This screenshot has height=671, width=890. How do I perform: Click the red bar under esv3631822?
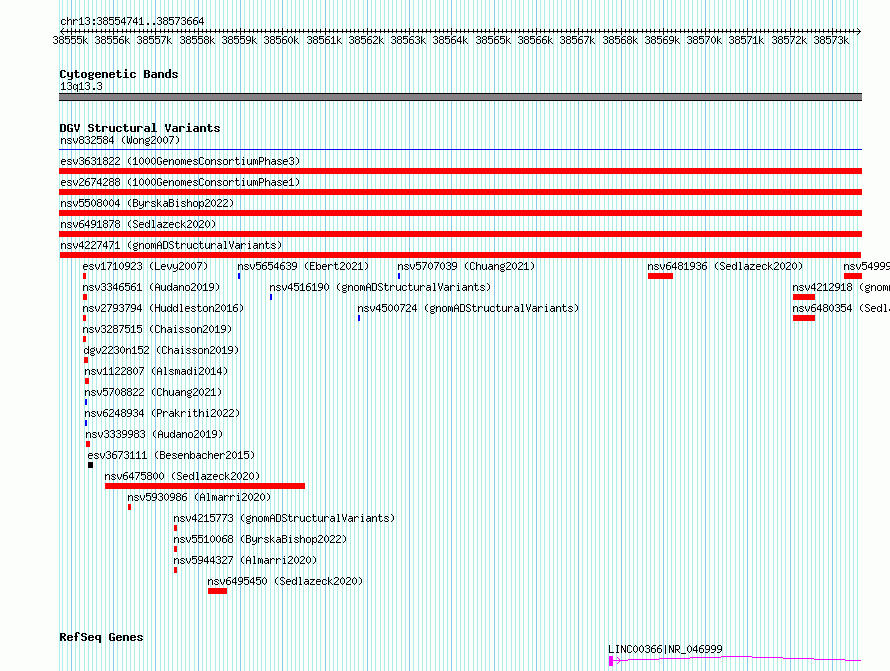point(460,171)
